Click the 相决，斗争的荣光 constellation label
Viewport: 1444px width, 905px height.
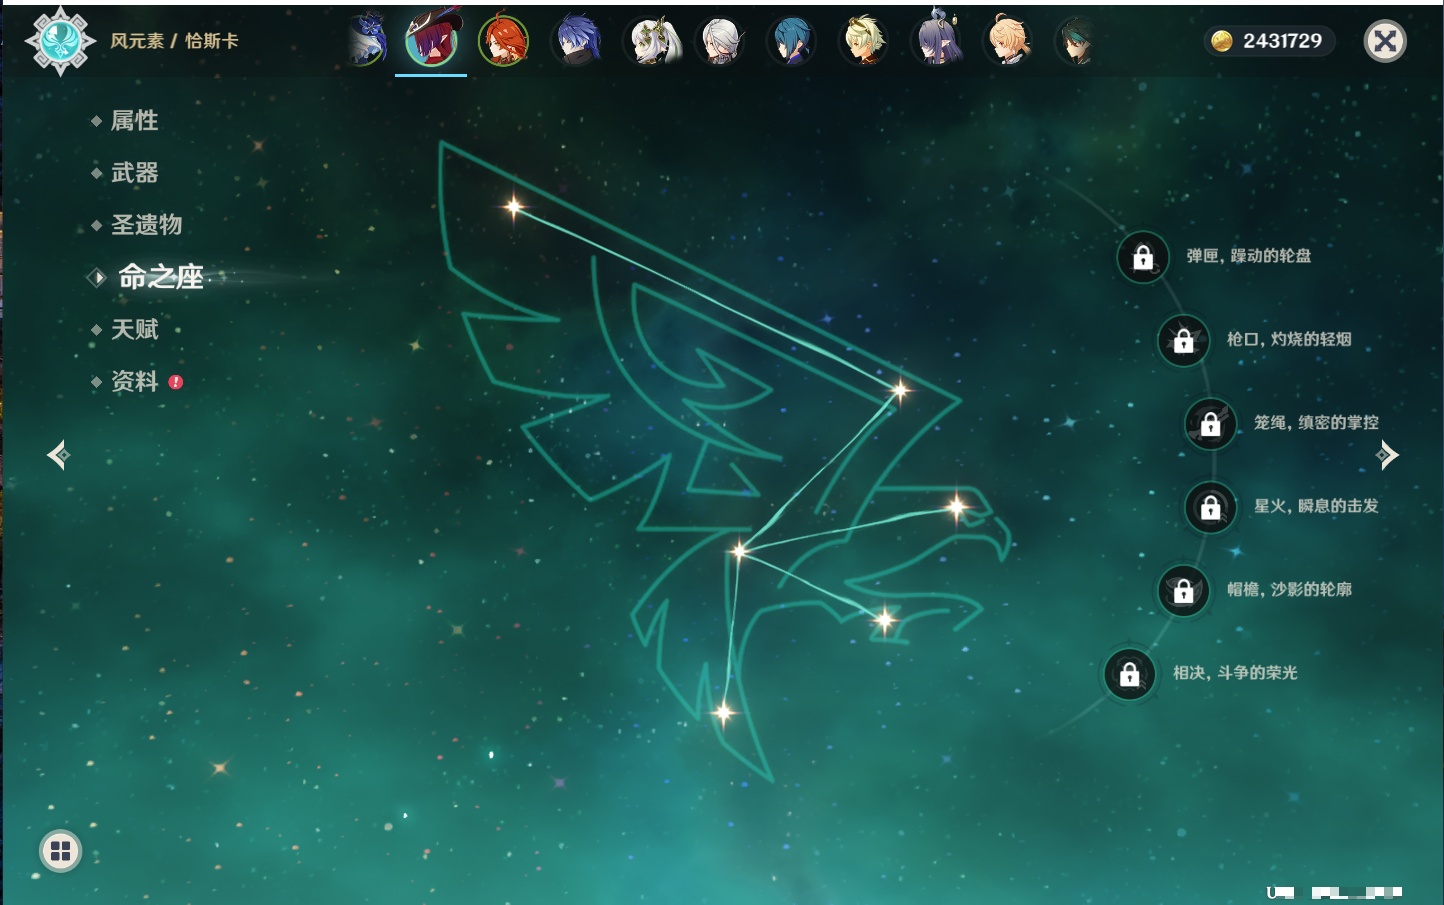click(x=1235, y=673)
